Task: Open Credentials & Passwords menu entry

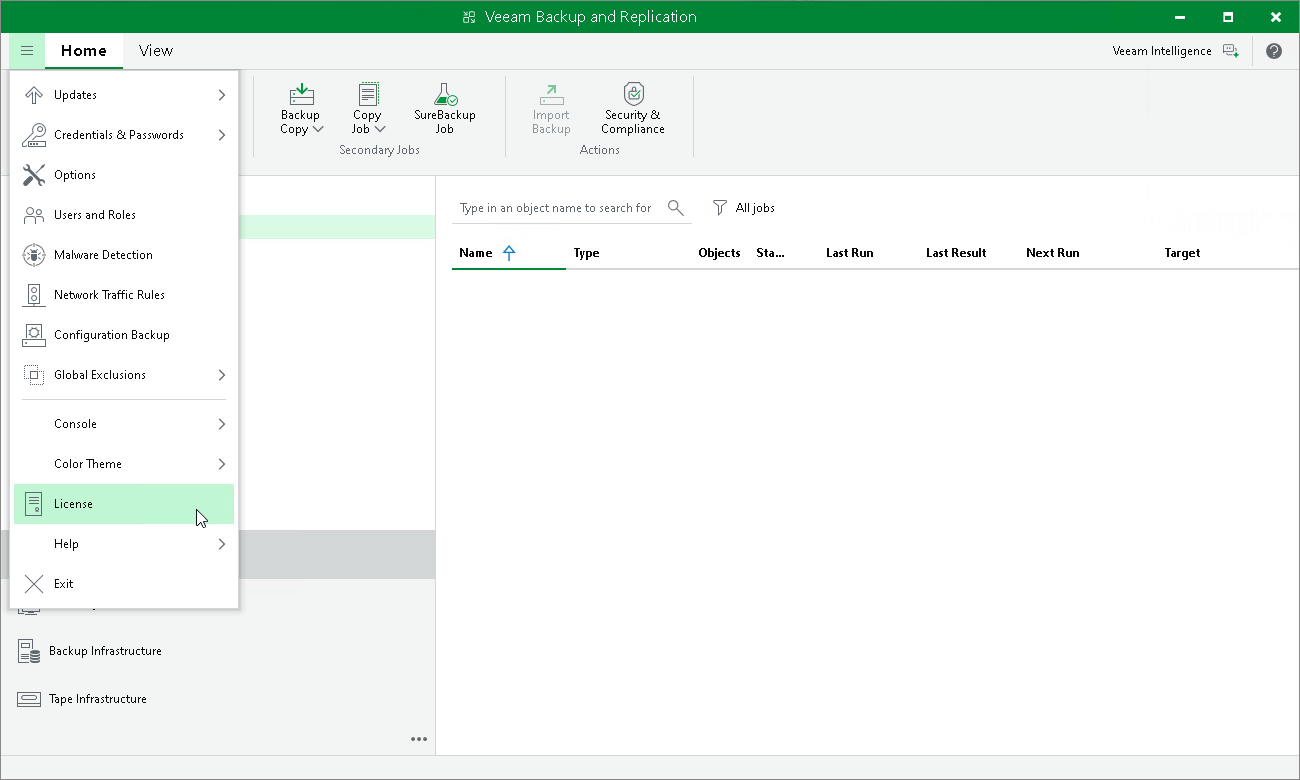Action: coord(124,135)
